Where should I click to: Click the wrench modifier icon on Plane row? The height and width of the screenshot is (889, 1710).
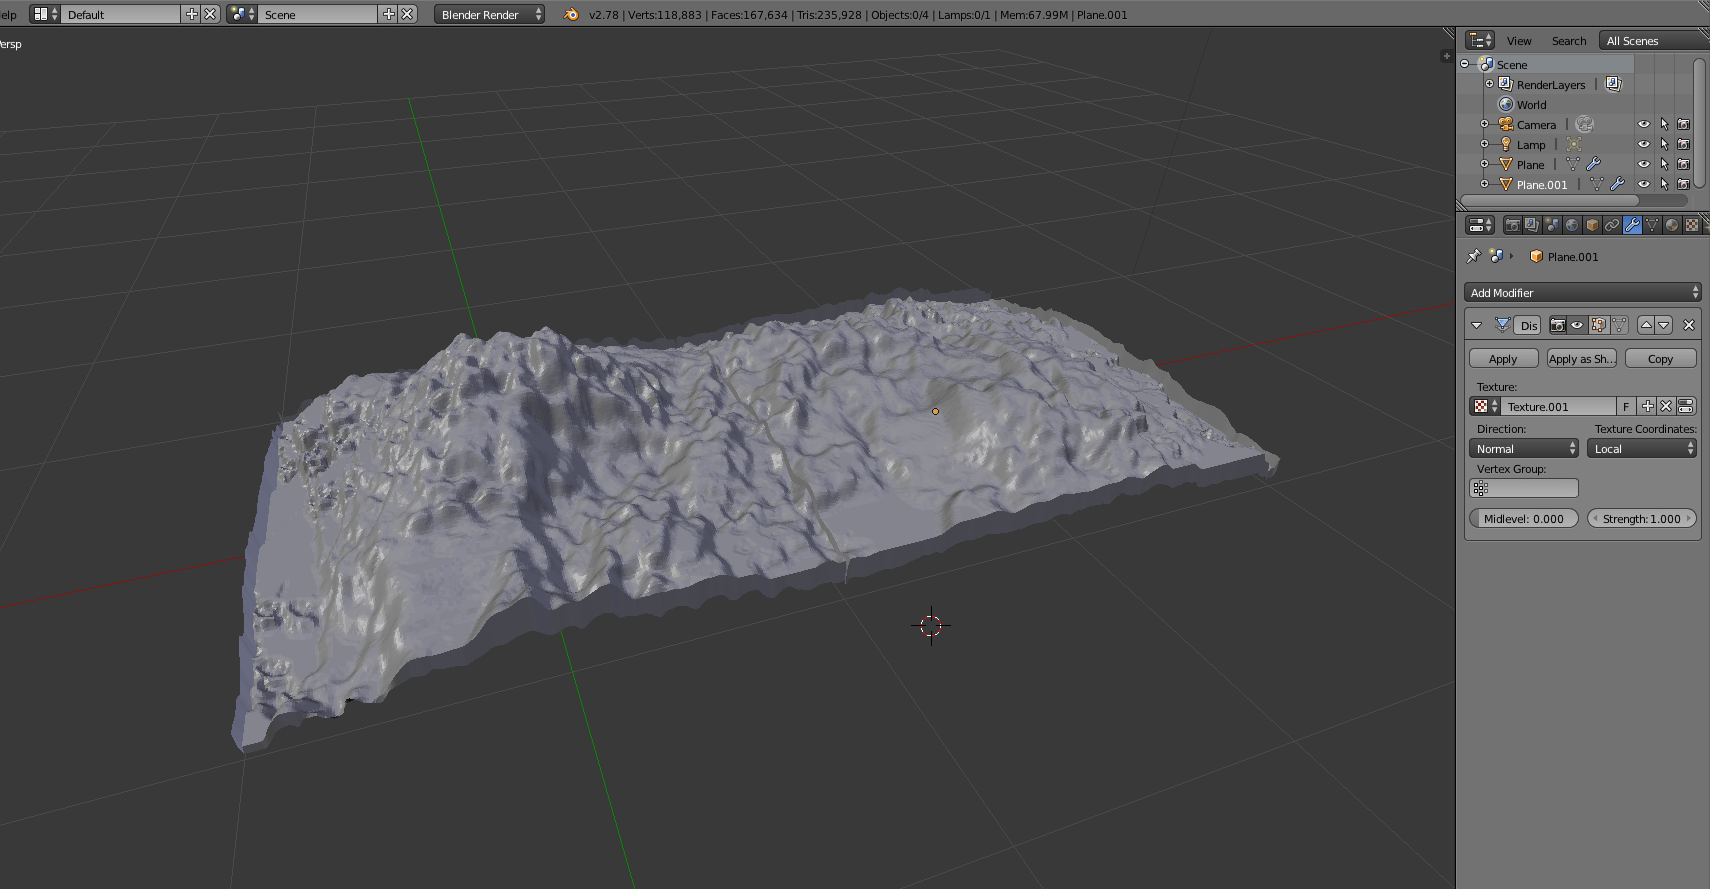pos(1594,164)
